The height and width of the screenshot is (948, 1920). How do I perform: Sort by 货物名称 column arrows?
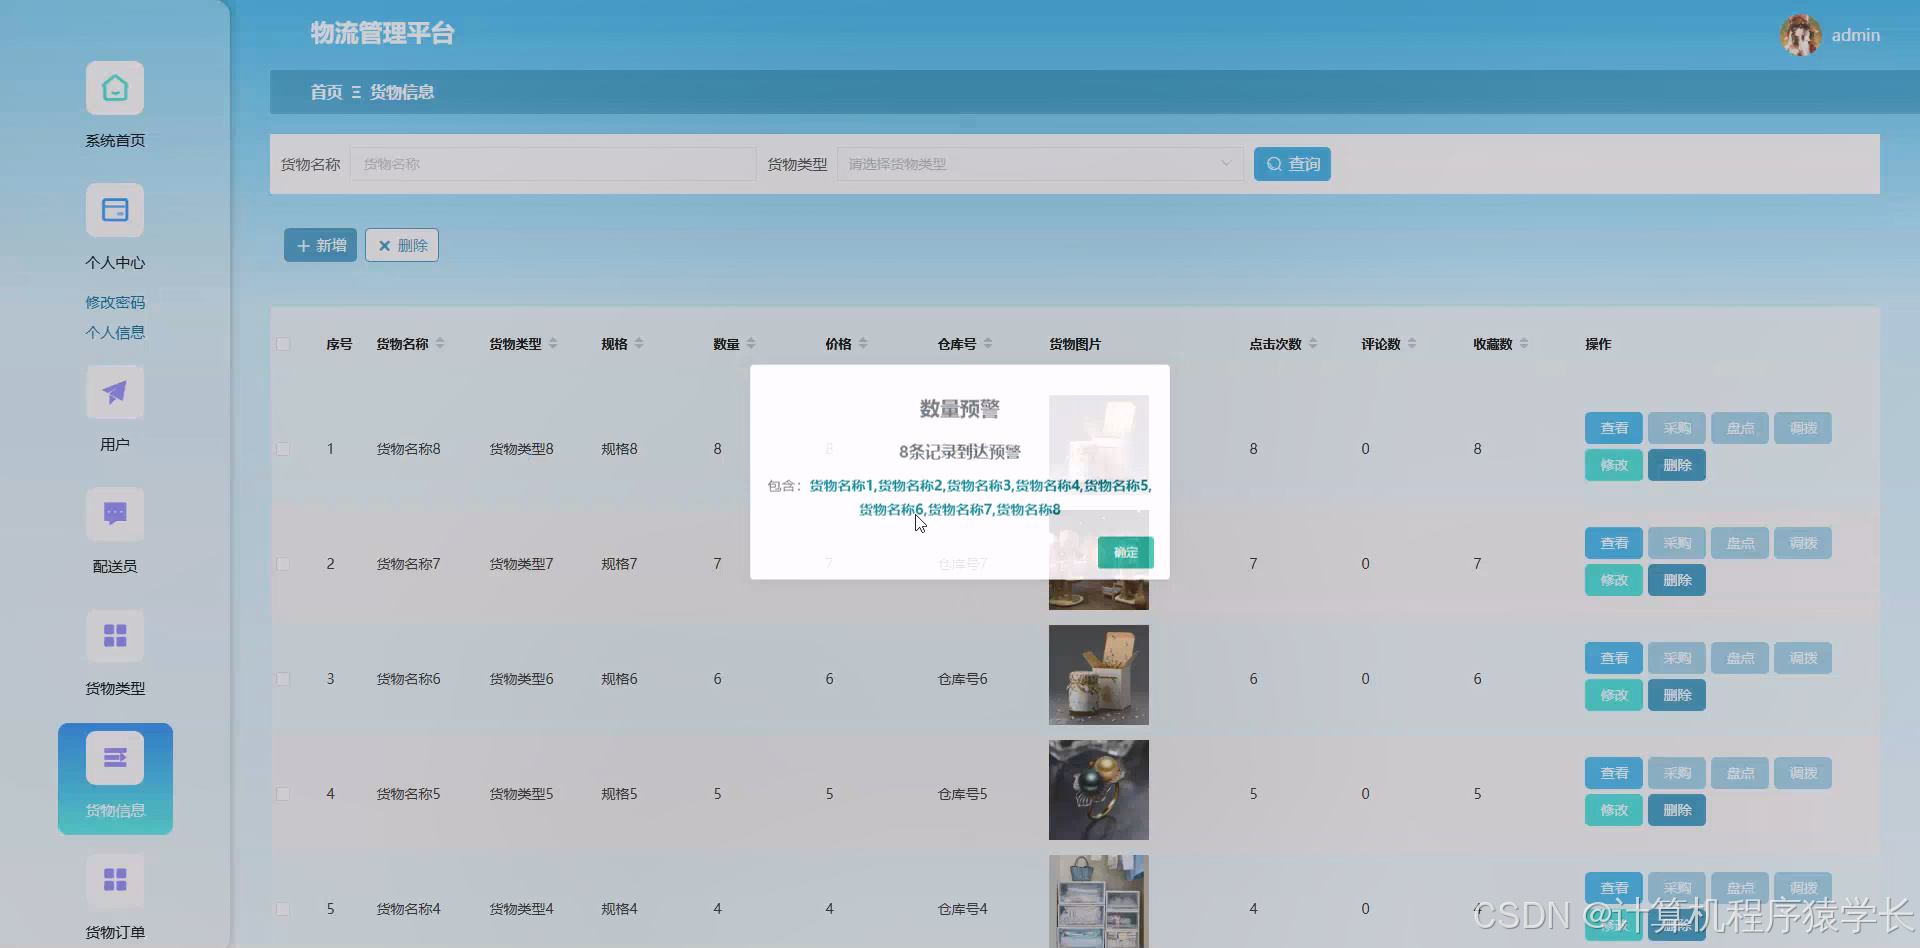pos(440,344)
